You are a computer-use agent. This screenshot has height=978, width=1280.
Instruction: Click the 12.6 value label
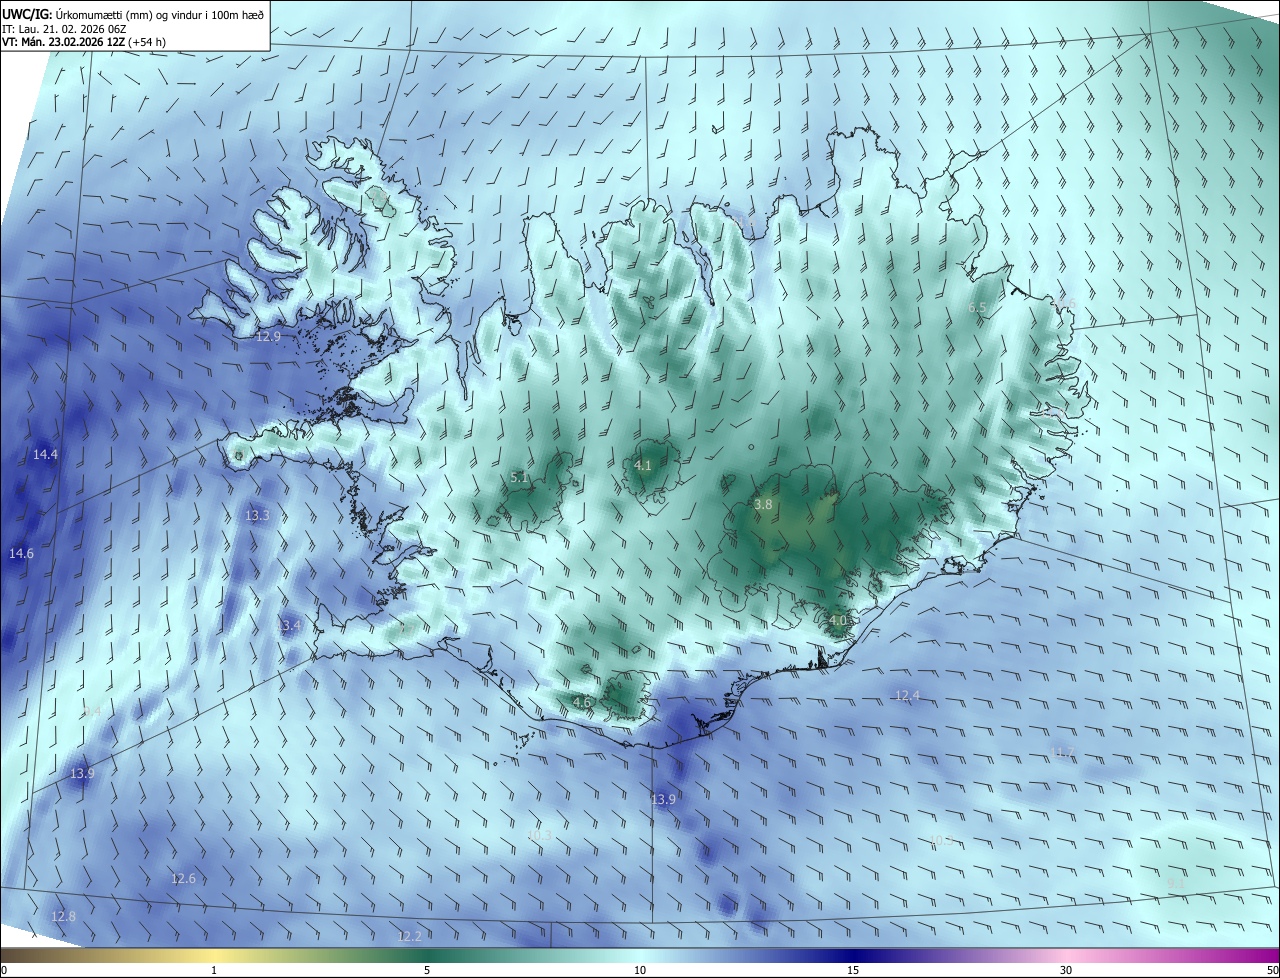(x=183, y=878)
